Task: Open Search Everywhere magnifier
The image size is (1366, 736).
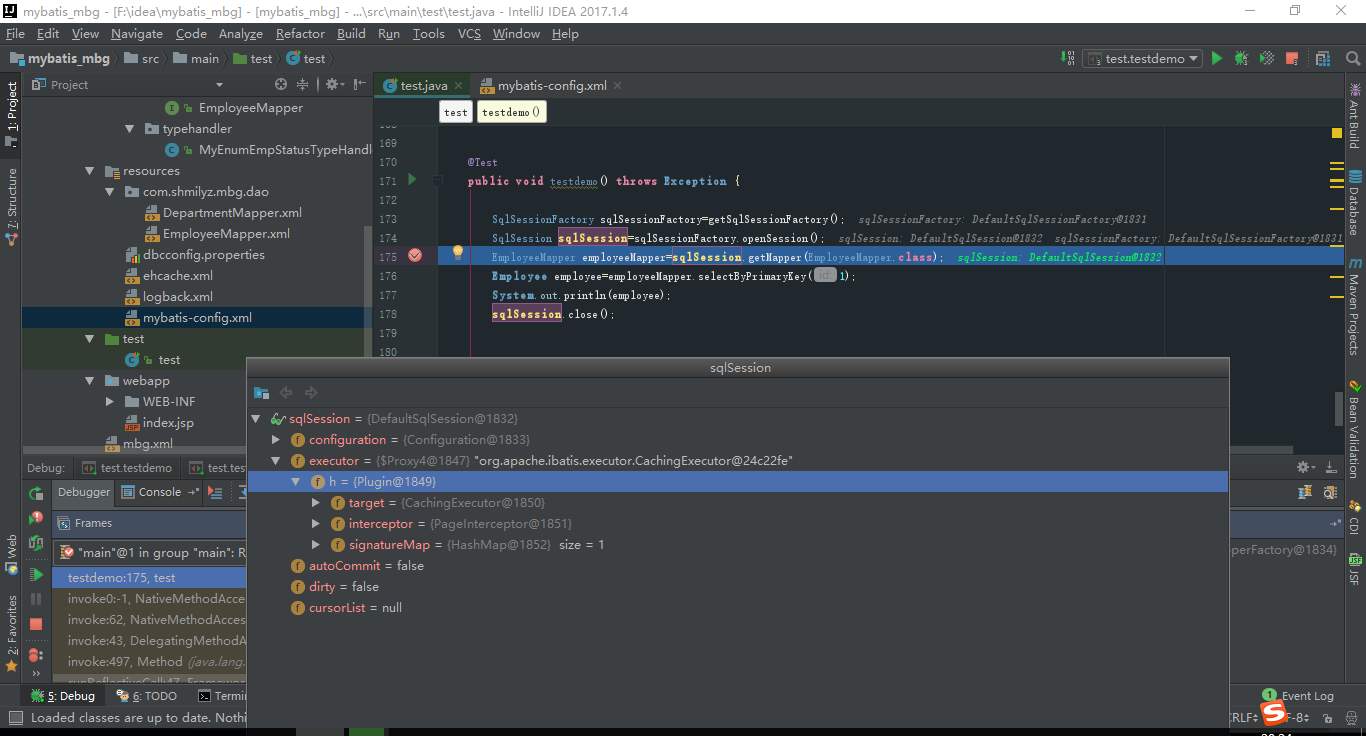Action: (1352, 58)
